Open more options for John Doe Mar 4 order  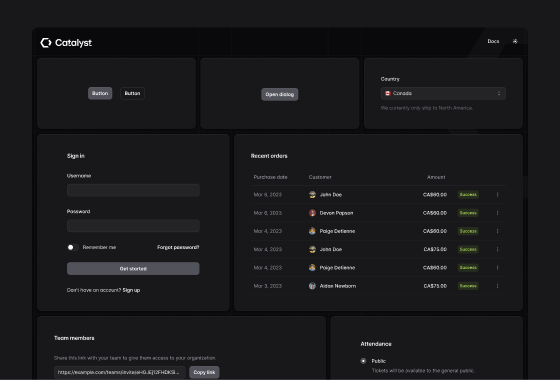pyautogui.click(x=497, y=249)
